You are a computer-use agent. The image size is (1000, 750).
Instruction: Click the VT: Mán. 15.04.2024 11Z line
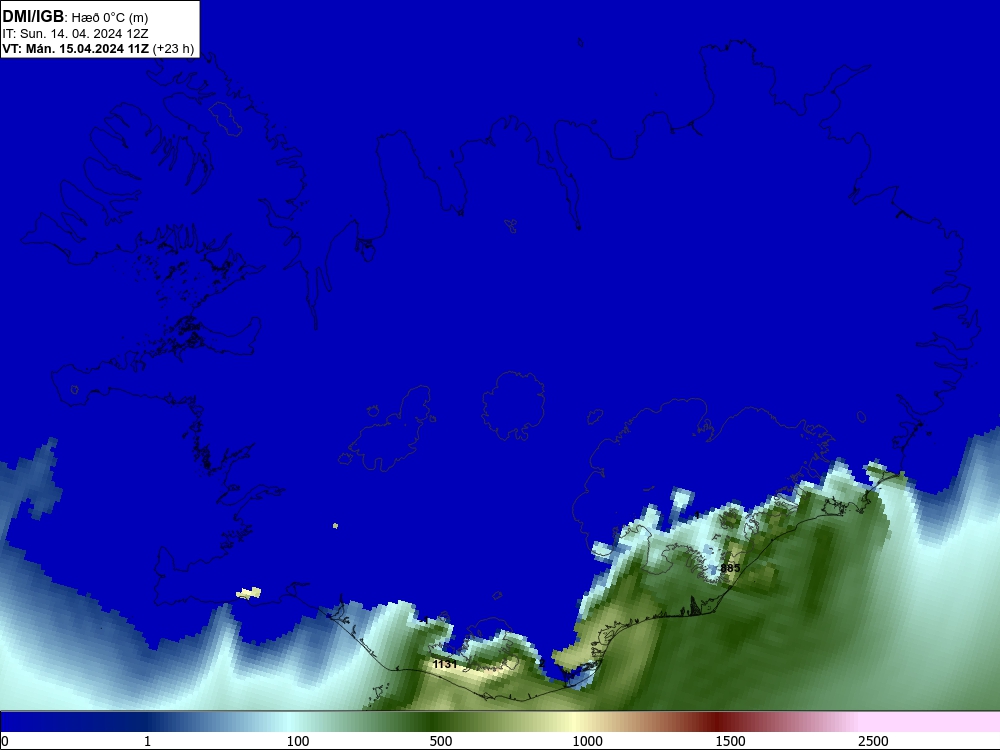pyautogui.click(x=75, y=48)
